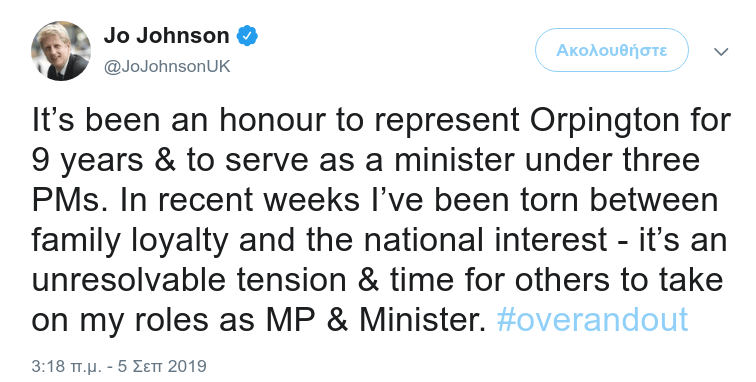Click 'unresolvable tension' in the tweet text
This screenshot has width=756, height=382.
tap(189, 280)
